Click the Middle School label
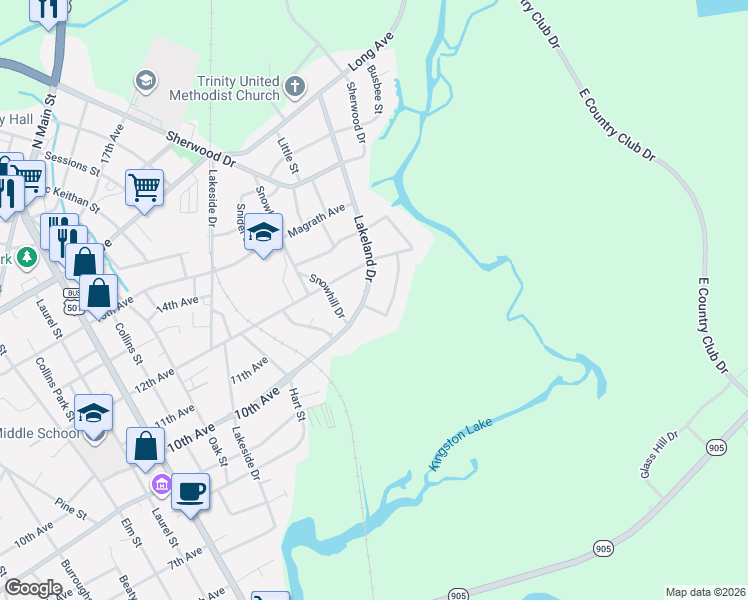 click(40, 433)
